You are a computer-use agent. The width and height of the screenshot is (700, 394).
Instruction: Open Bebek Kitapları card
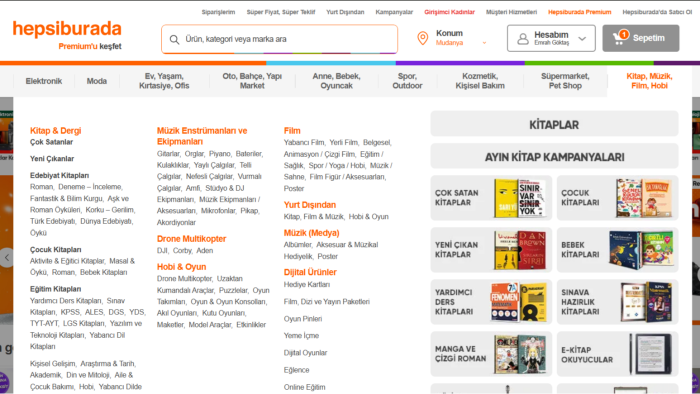click(x=617, y=250)
